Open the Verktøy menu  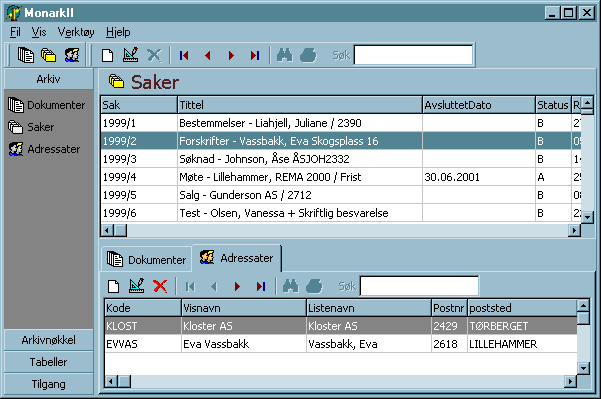coord(76,32)
